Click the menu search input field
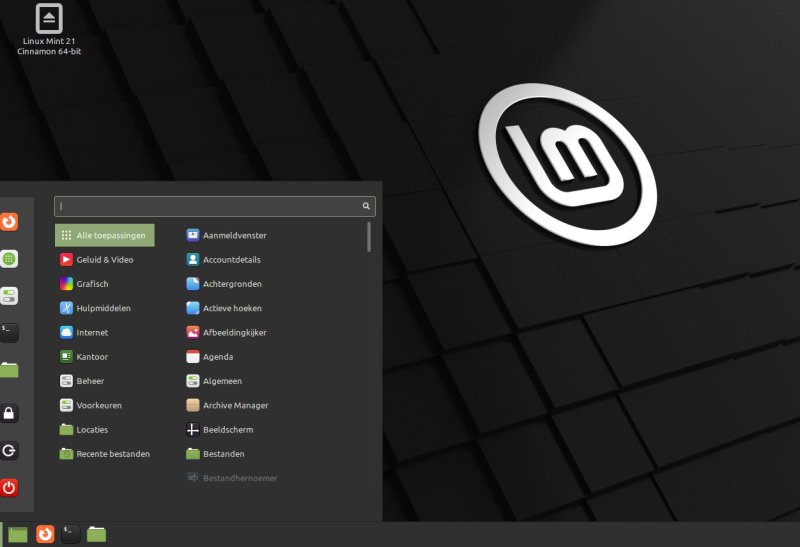Viewport: 800px width, 547px height. (208, 206)
